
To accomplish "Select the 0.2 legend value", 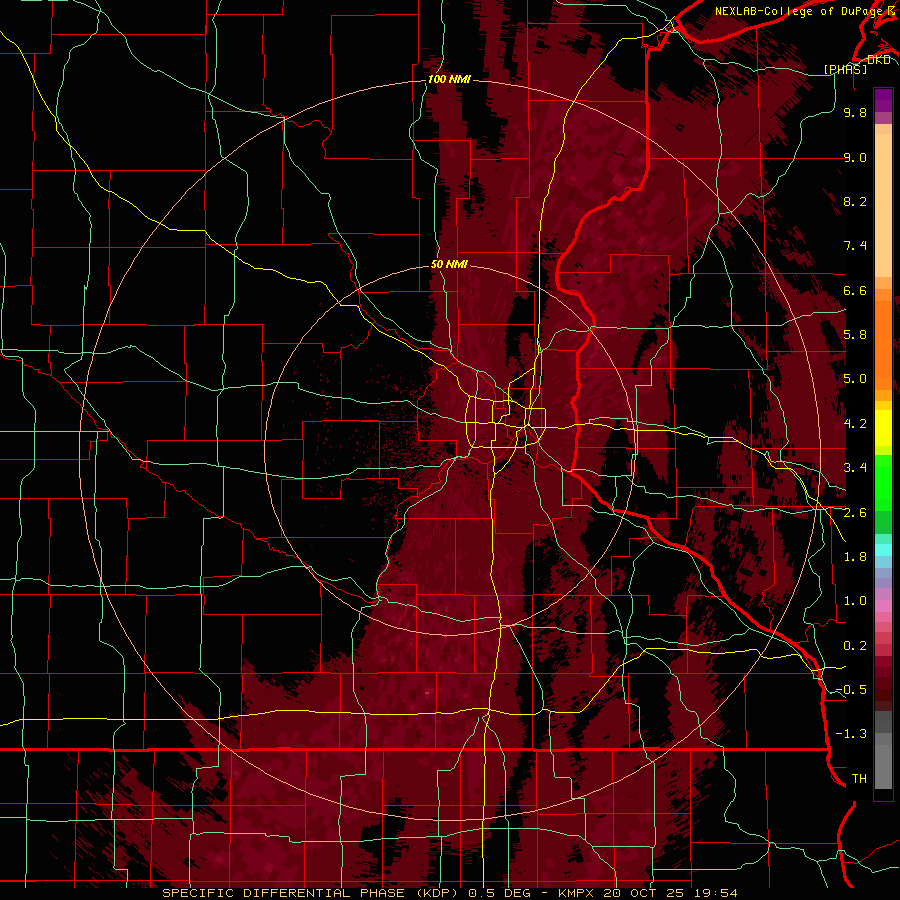I will [x=855, y=646].
